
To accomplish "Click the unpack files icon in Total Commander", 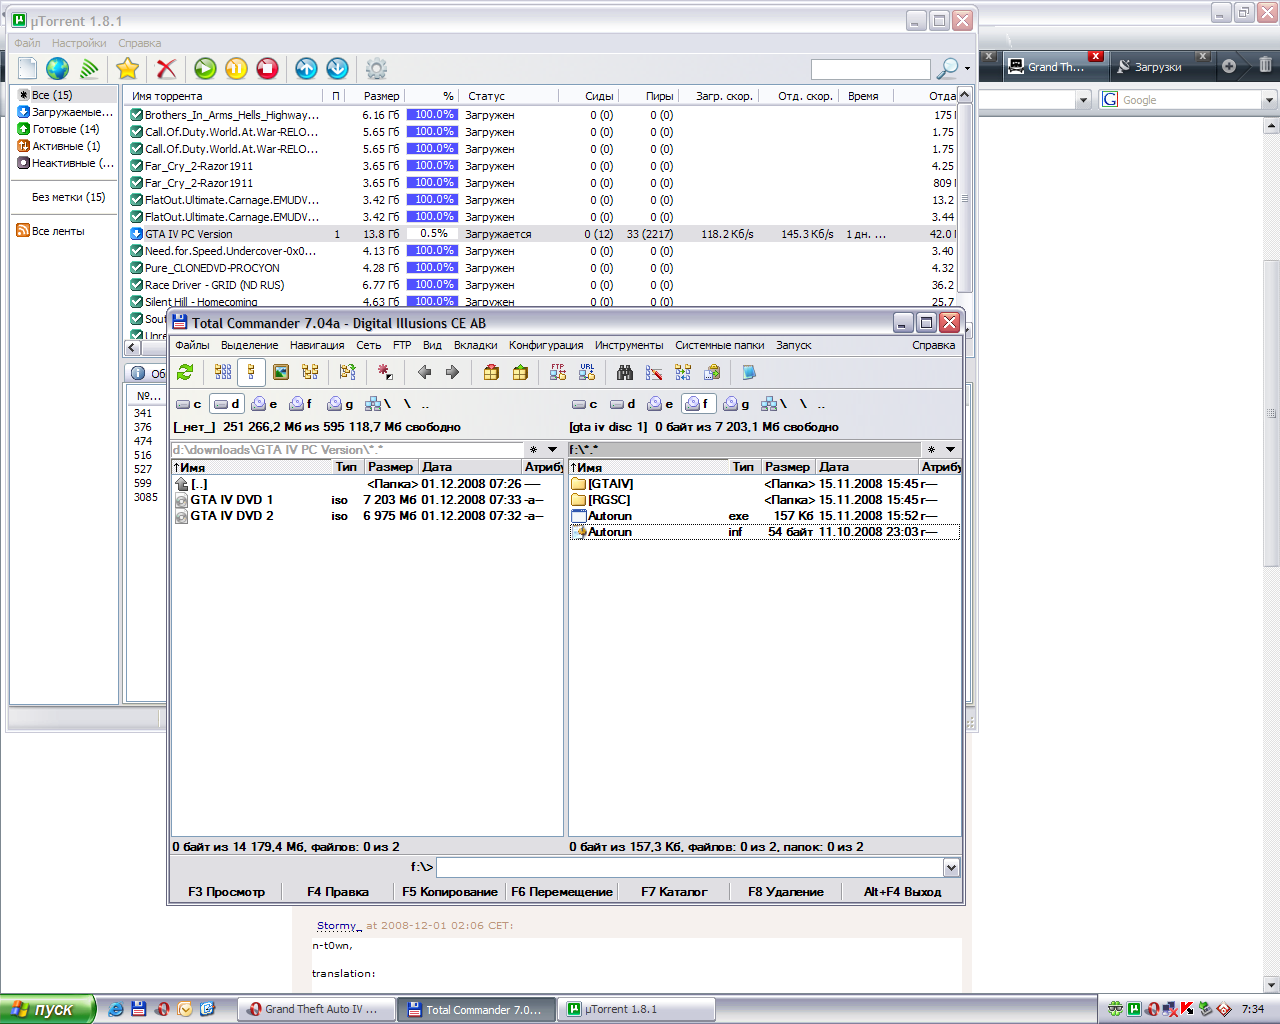I will (x=520, y=372).
